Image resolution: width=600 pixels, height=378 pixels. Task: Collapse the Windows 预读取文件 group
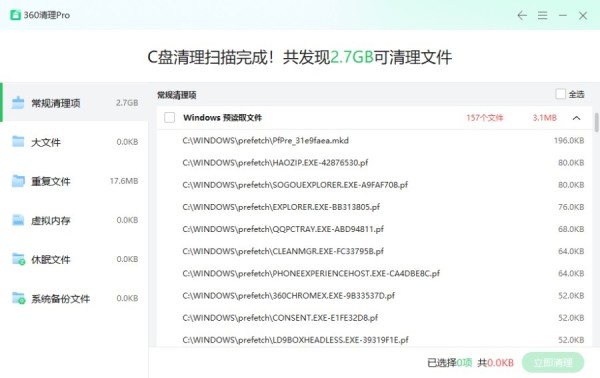[x=576, y=118]
